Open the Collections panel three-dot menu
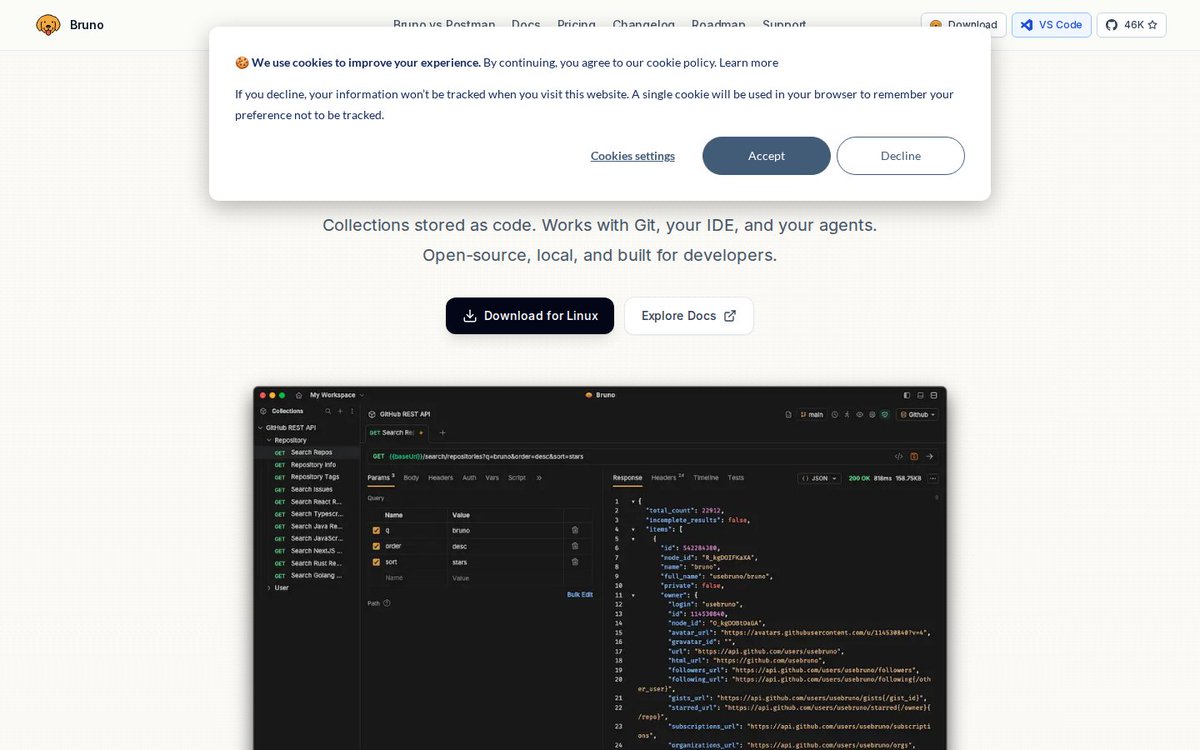 tap(352, 411)
